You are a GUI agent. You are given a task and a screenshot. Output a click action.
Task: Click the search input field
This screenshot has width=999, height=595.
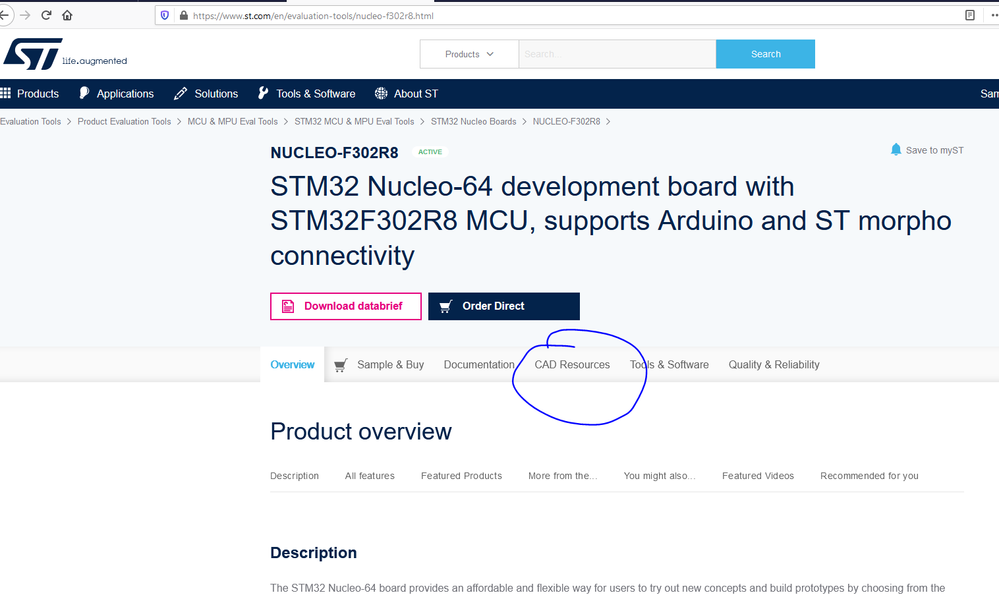pyautogui.click(x=617, y=54)
